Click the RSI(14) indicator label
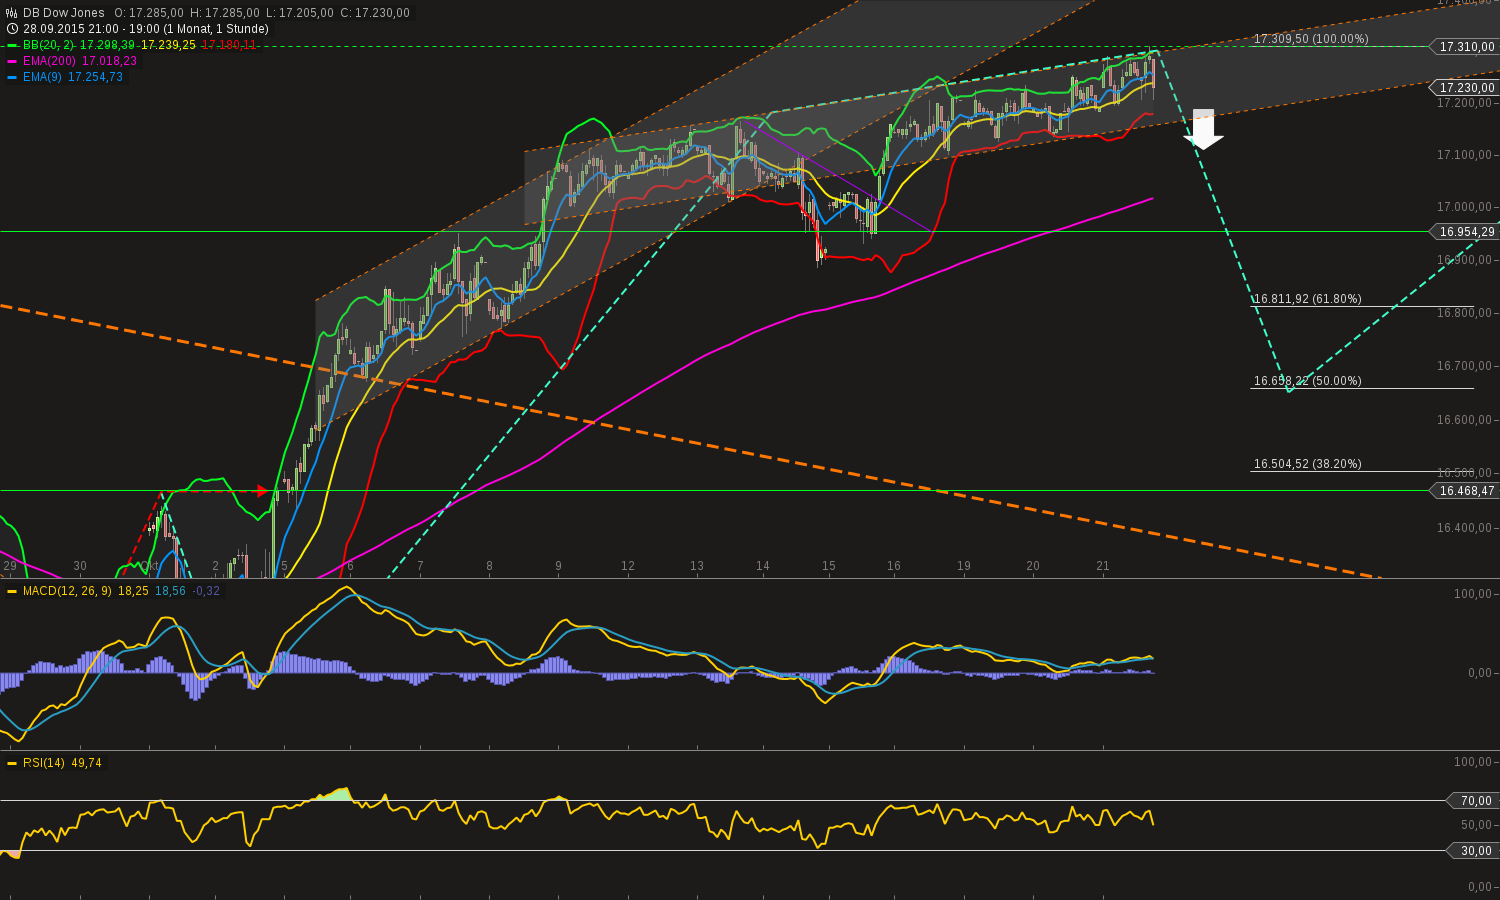Screen dimensions: 1500x900 pos(44,763)
